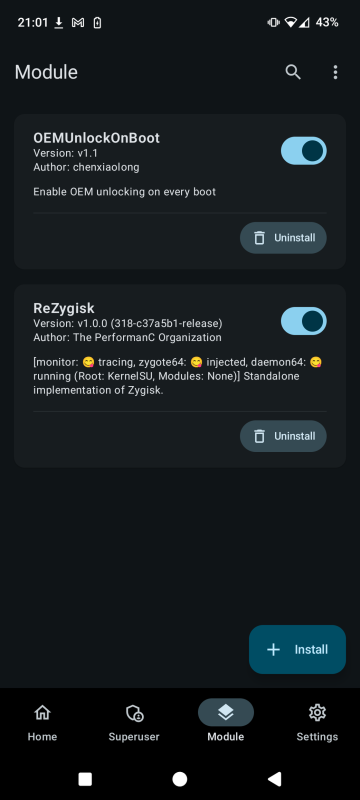Image resolution: width=360 pixels, height=800 pixels.
Task: Tap the Android back navigation triangle
Action: [x=274, y=779]
